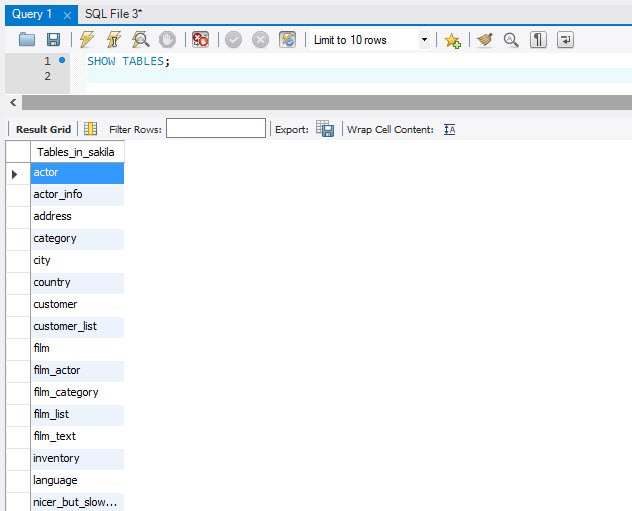Stop query execution hand icon

[x=167, y=39]
